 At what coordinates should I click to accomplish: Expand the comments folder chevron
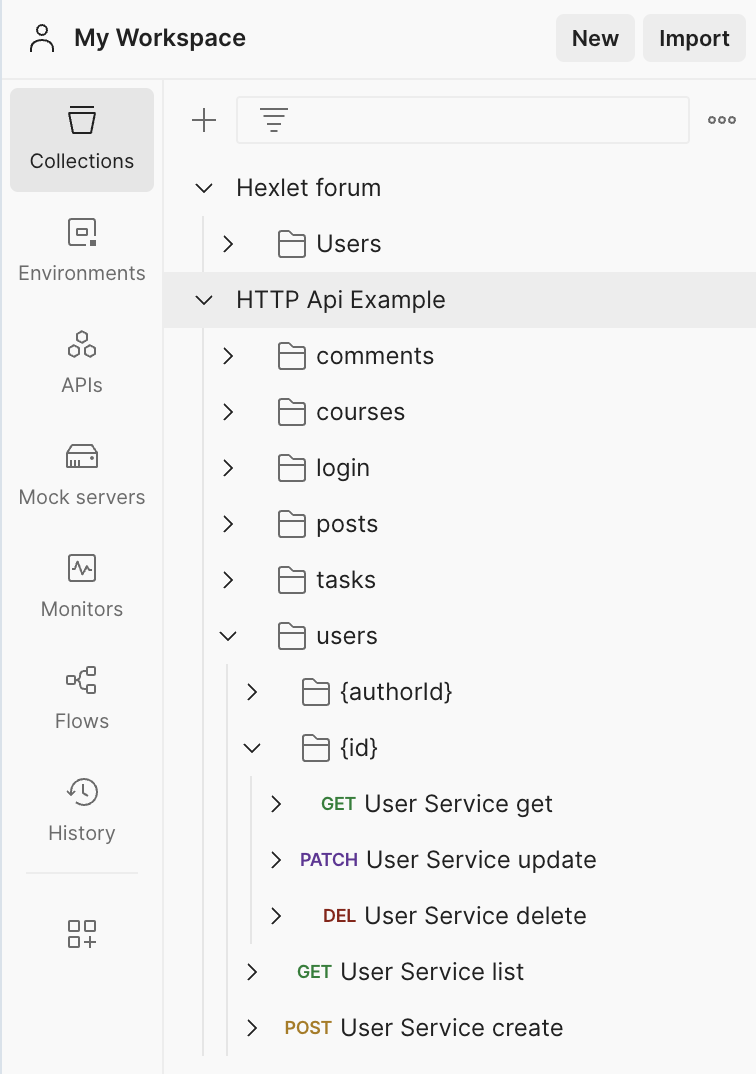(x=228, y=356)
